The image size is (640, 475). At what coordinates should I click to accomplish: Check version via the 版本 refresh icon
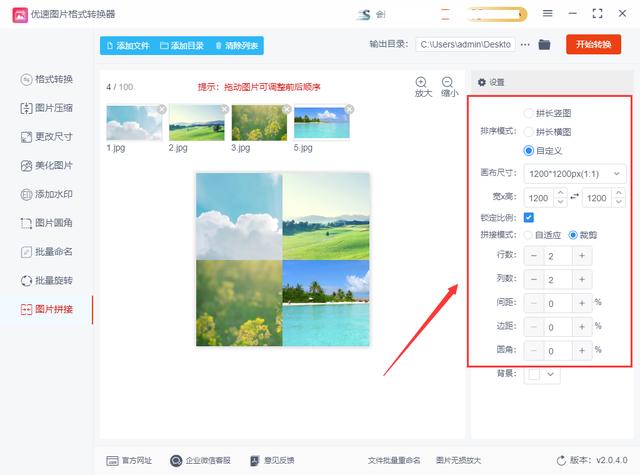pyautogui.click(x=561, y=461)
